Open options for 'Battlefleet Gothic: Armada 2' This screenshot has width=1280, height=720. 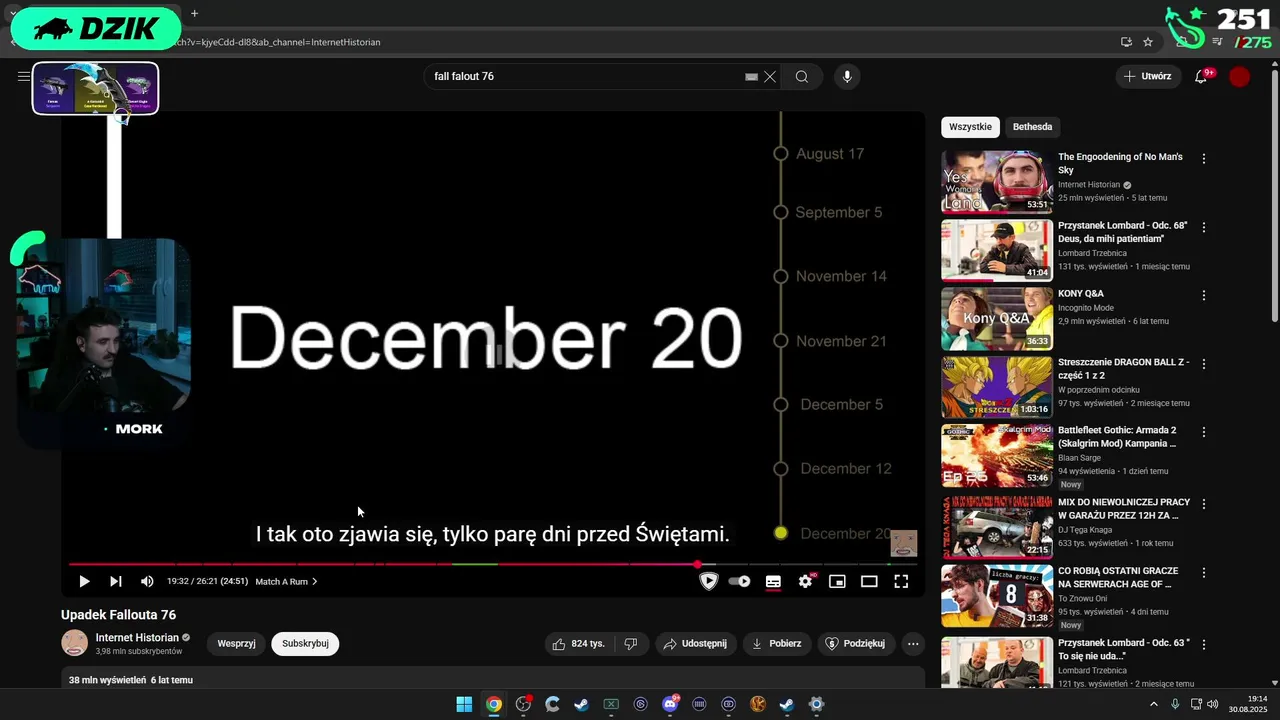(x=1204, y=432)
